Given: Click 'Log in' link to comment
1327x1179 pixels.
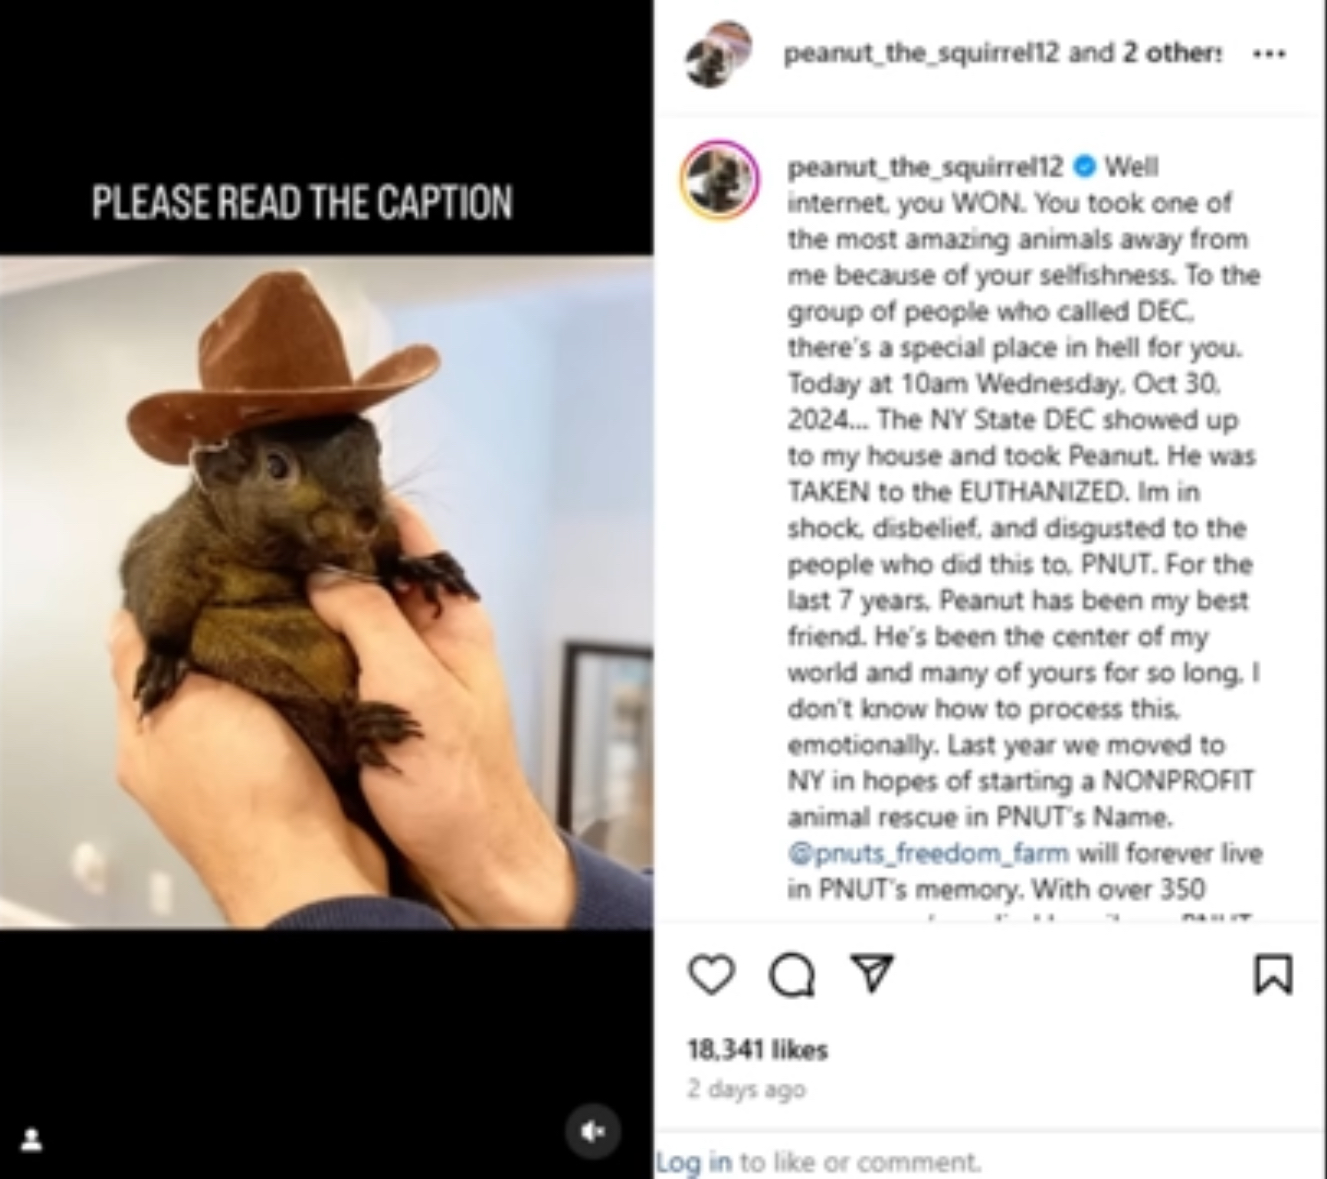Looking at the screenshot, I should click(693, 1162).
